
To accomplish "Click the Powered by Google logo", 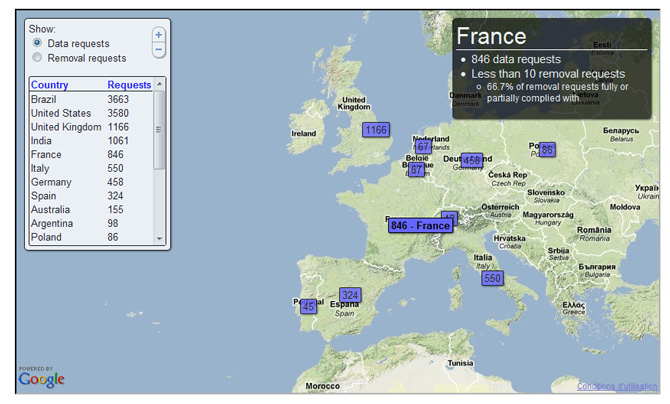I will [41, 377].
